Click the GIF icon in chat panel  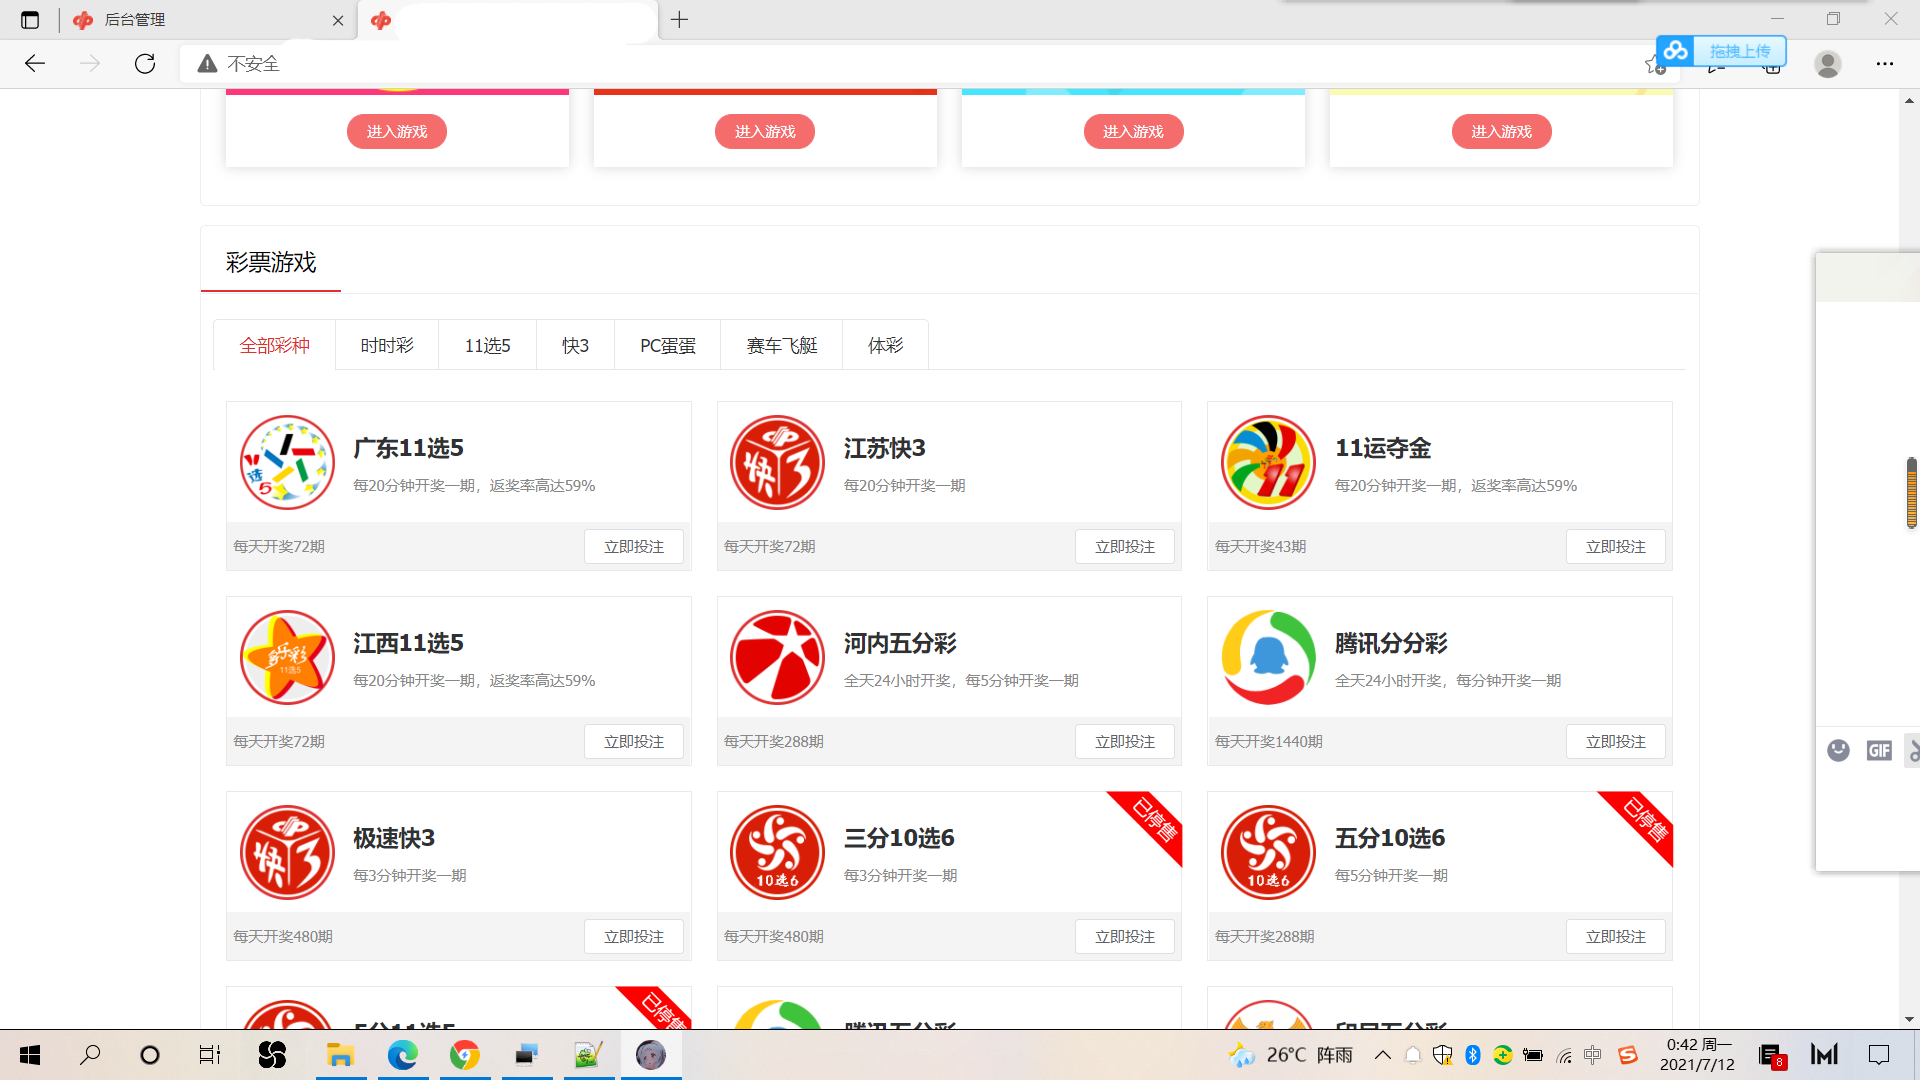coord(1879,751)
